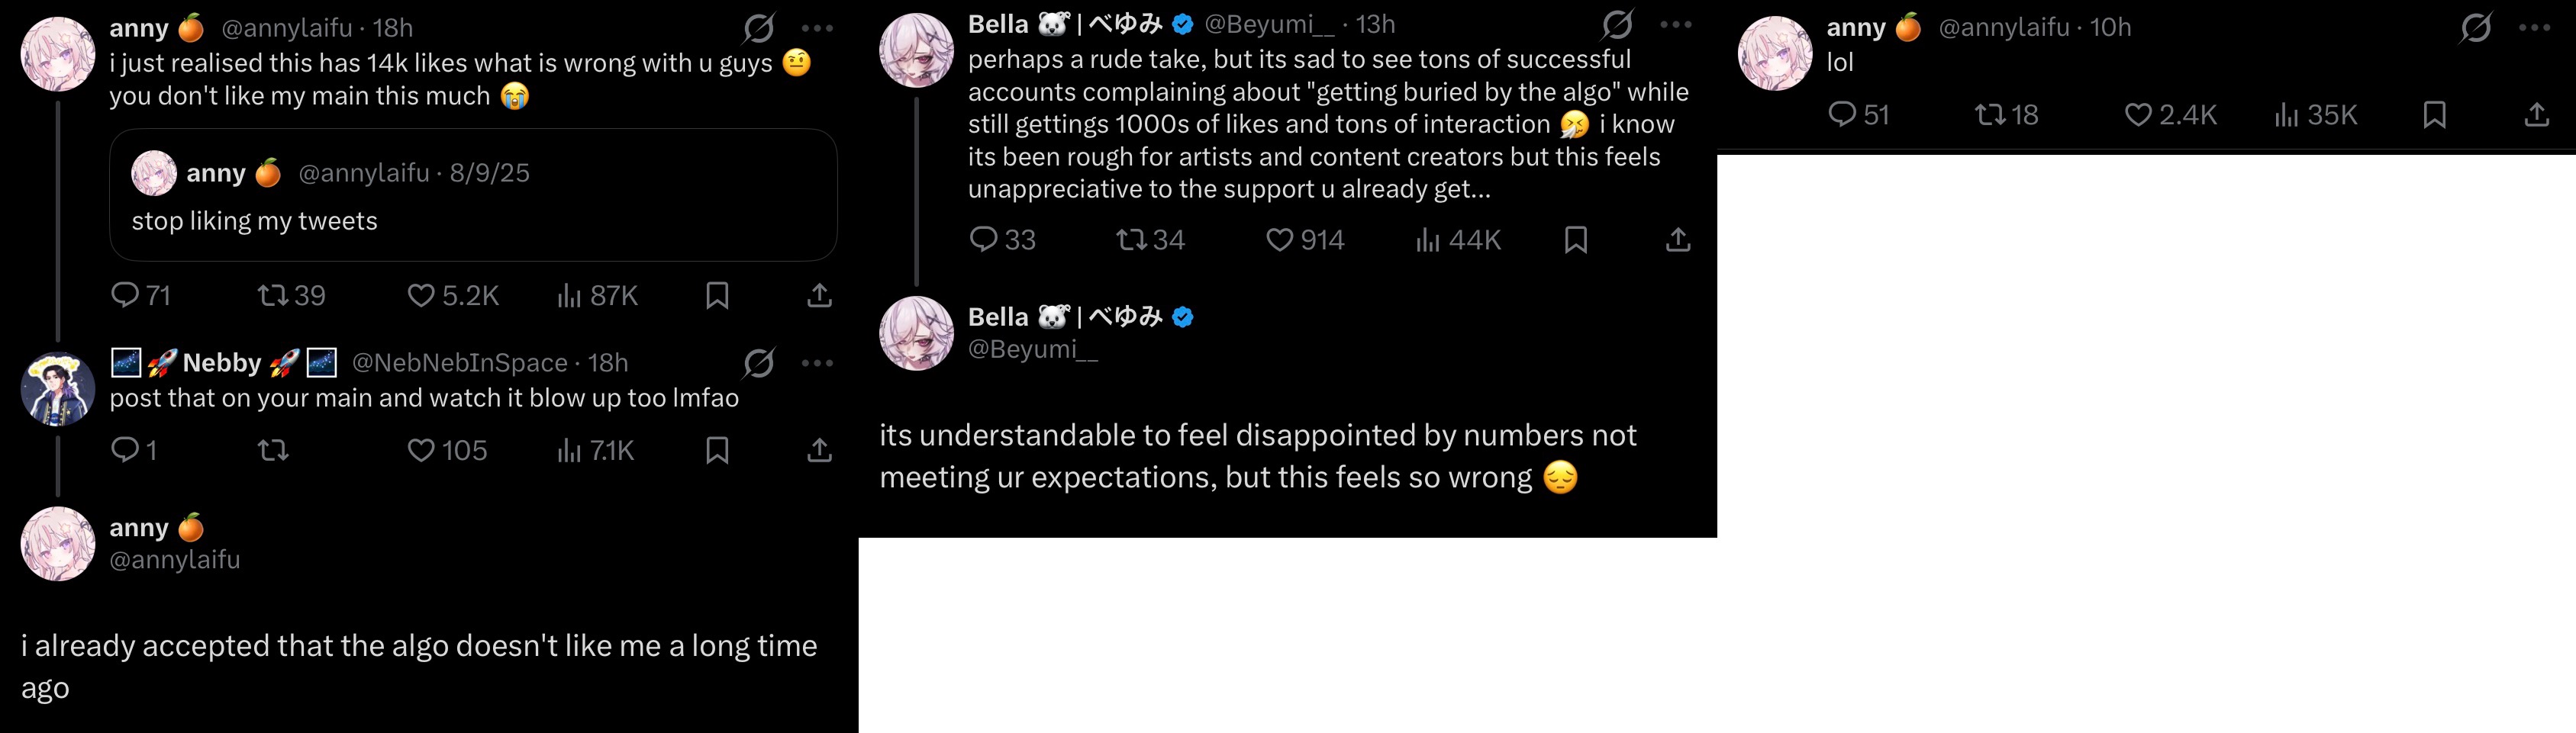Open more options on anny's lol tweet
This screenshot has width=2576, height=733.
click(2534, 28)
